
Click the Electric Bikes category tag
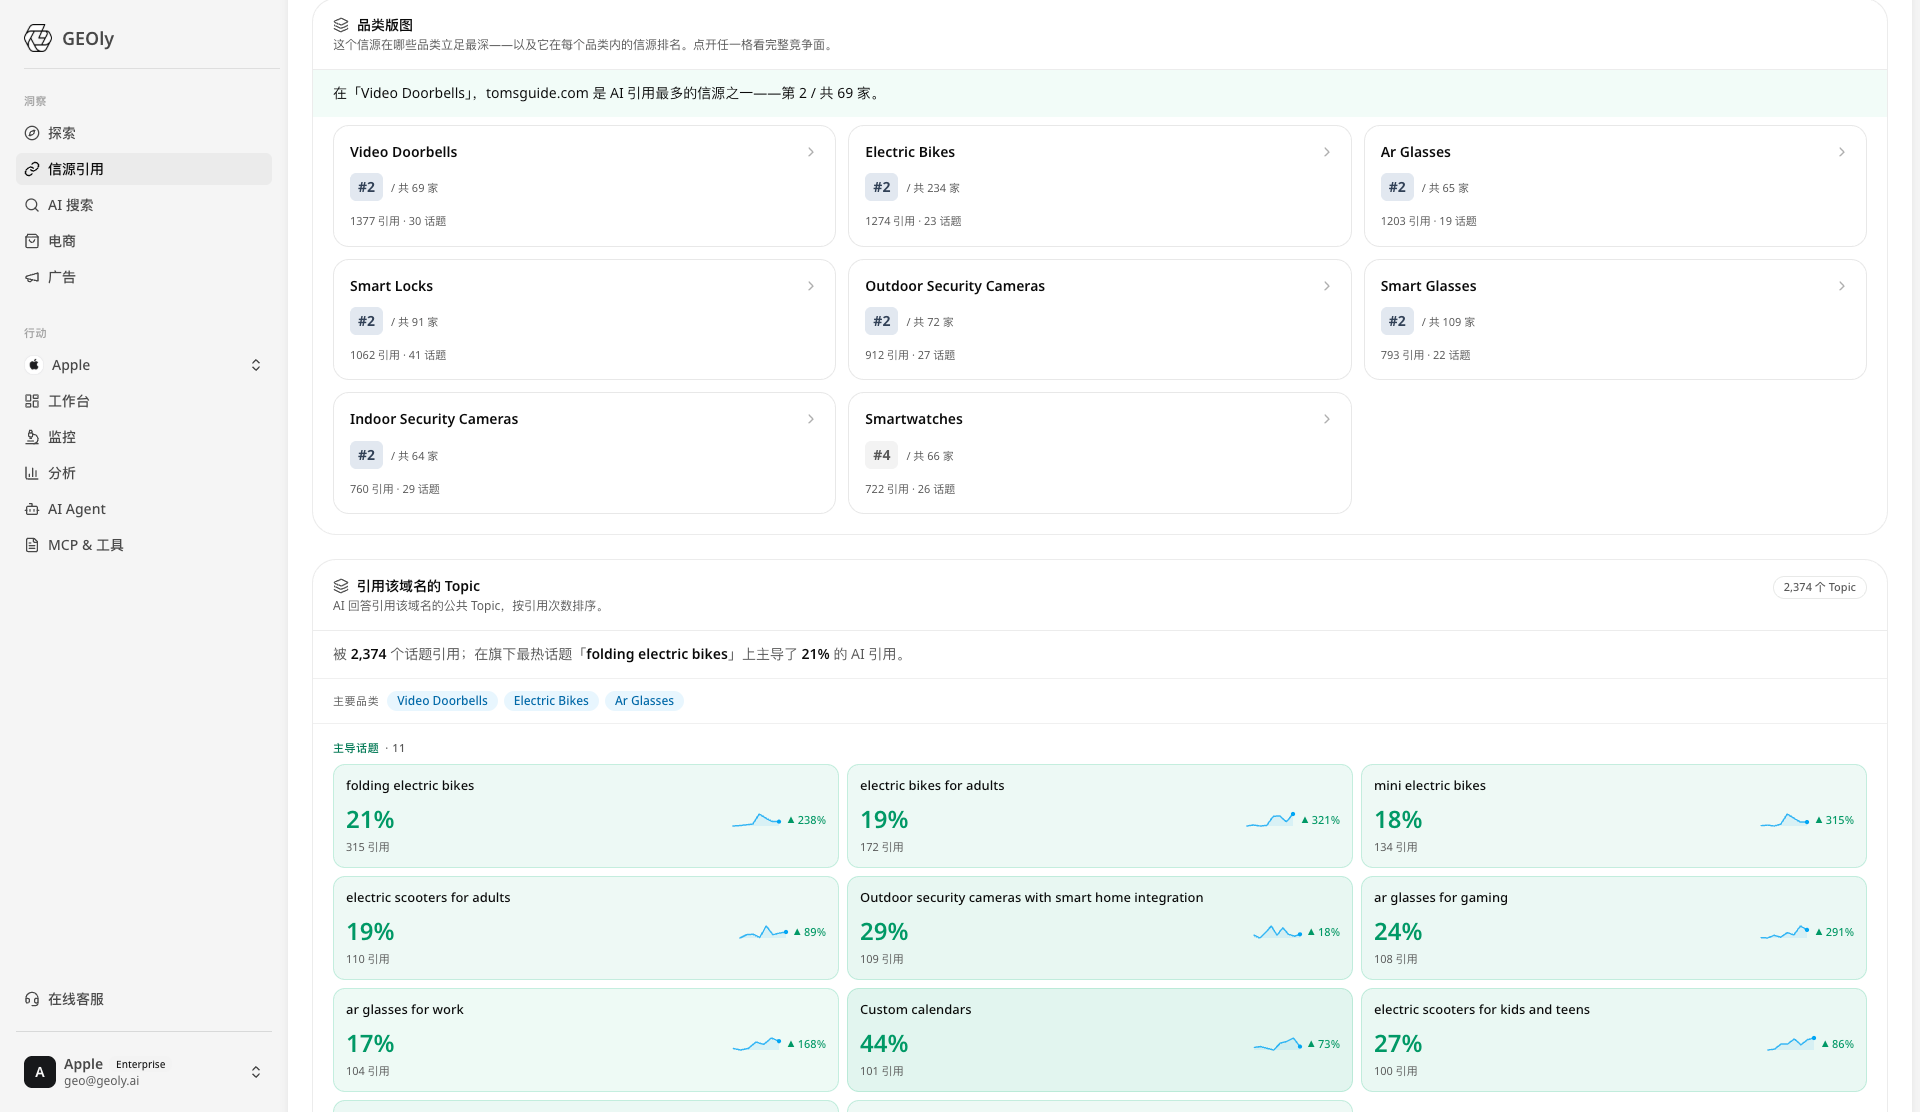[551, 701]
